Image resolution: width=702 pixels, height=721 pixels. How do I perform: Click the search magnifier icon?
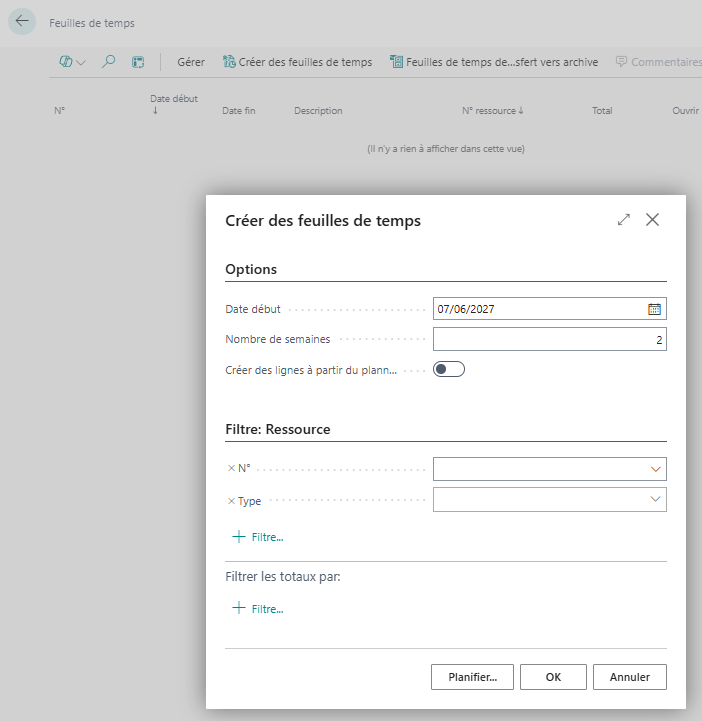[x=108, y=62]
